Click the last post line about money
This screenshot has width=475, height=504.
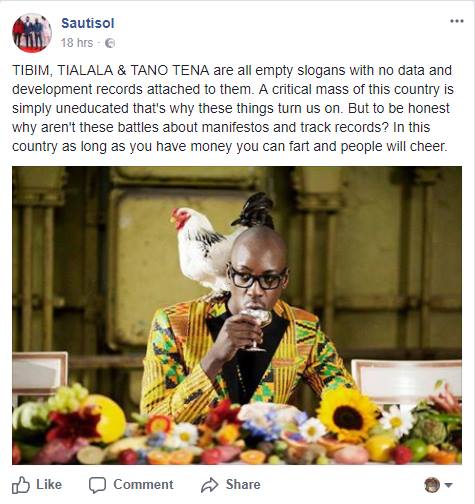click(x=229, y=146)
